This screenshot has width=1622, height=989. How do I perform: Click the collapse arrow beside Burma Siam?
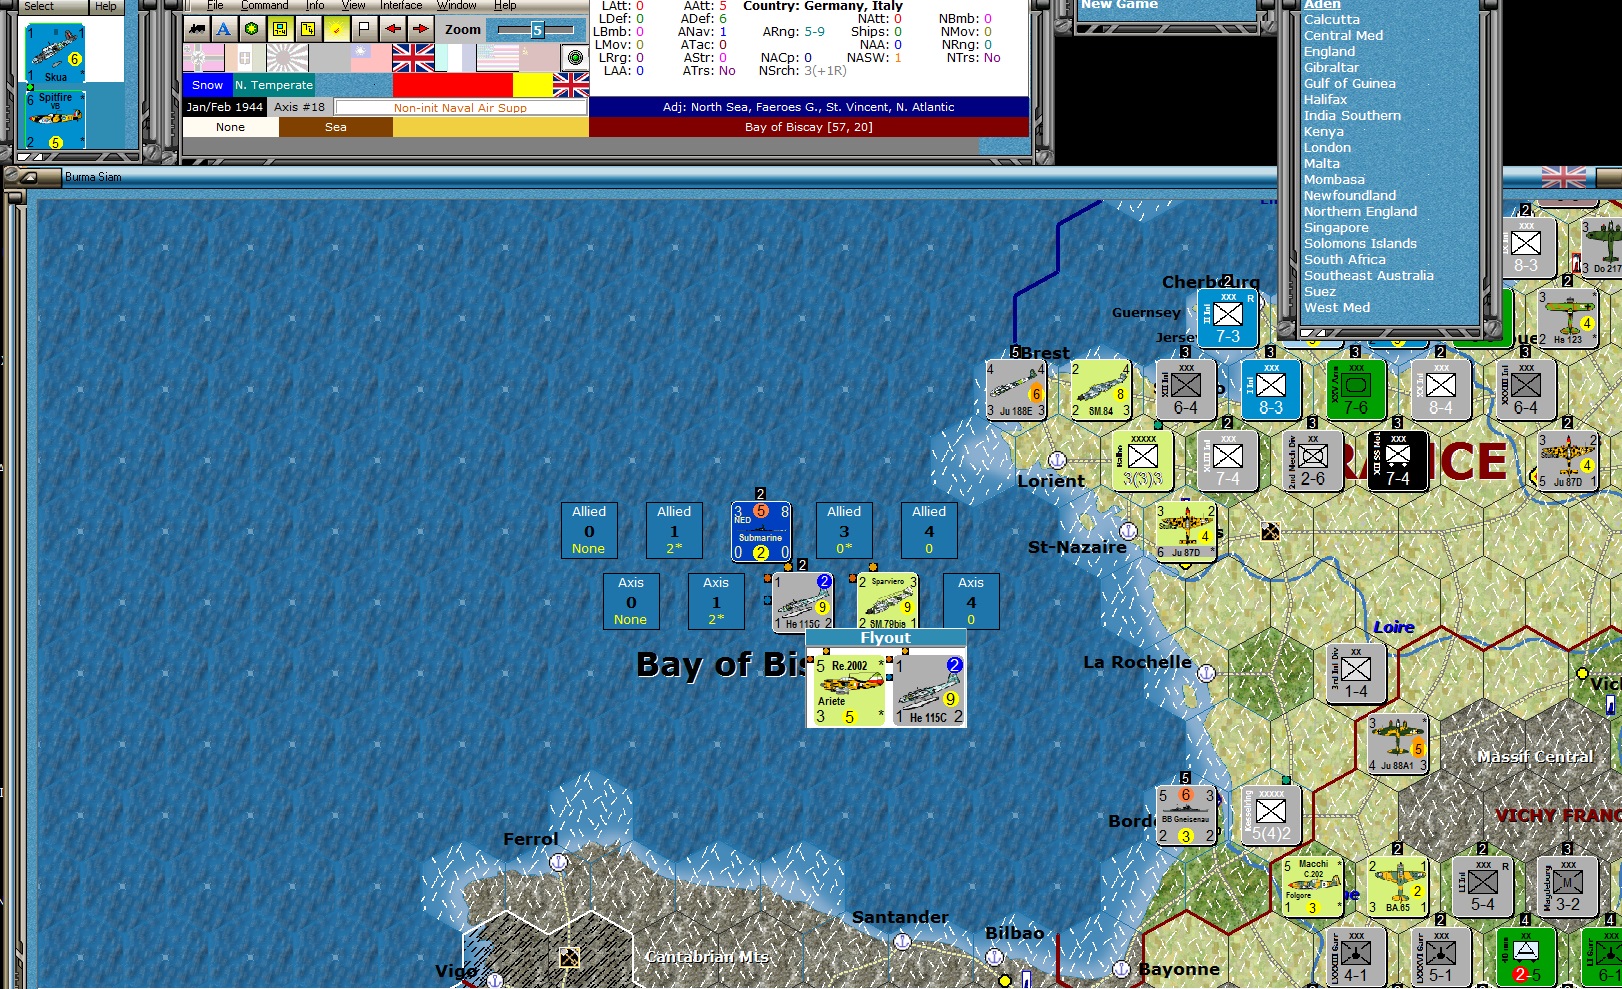click(x=27, y=177)
